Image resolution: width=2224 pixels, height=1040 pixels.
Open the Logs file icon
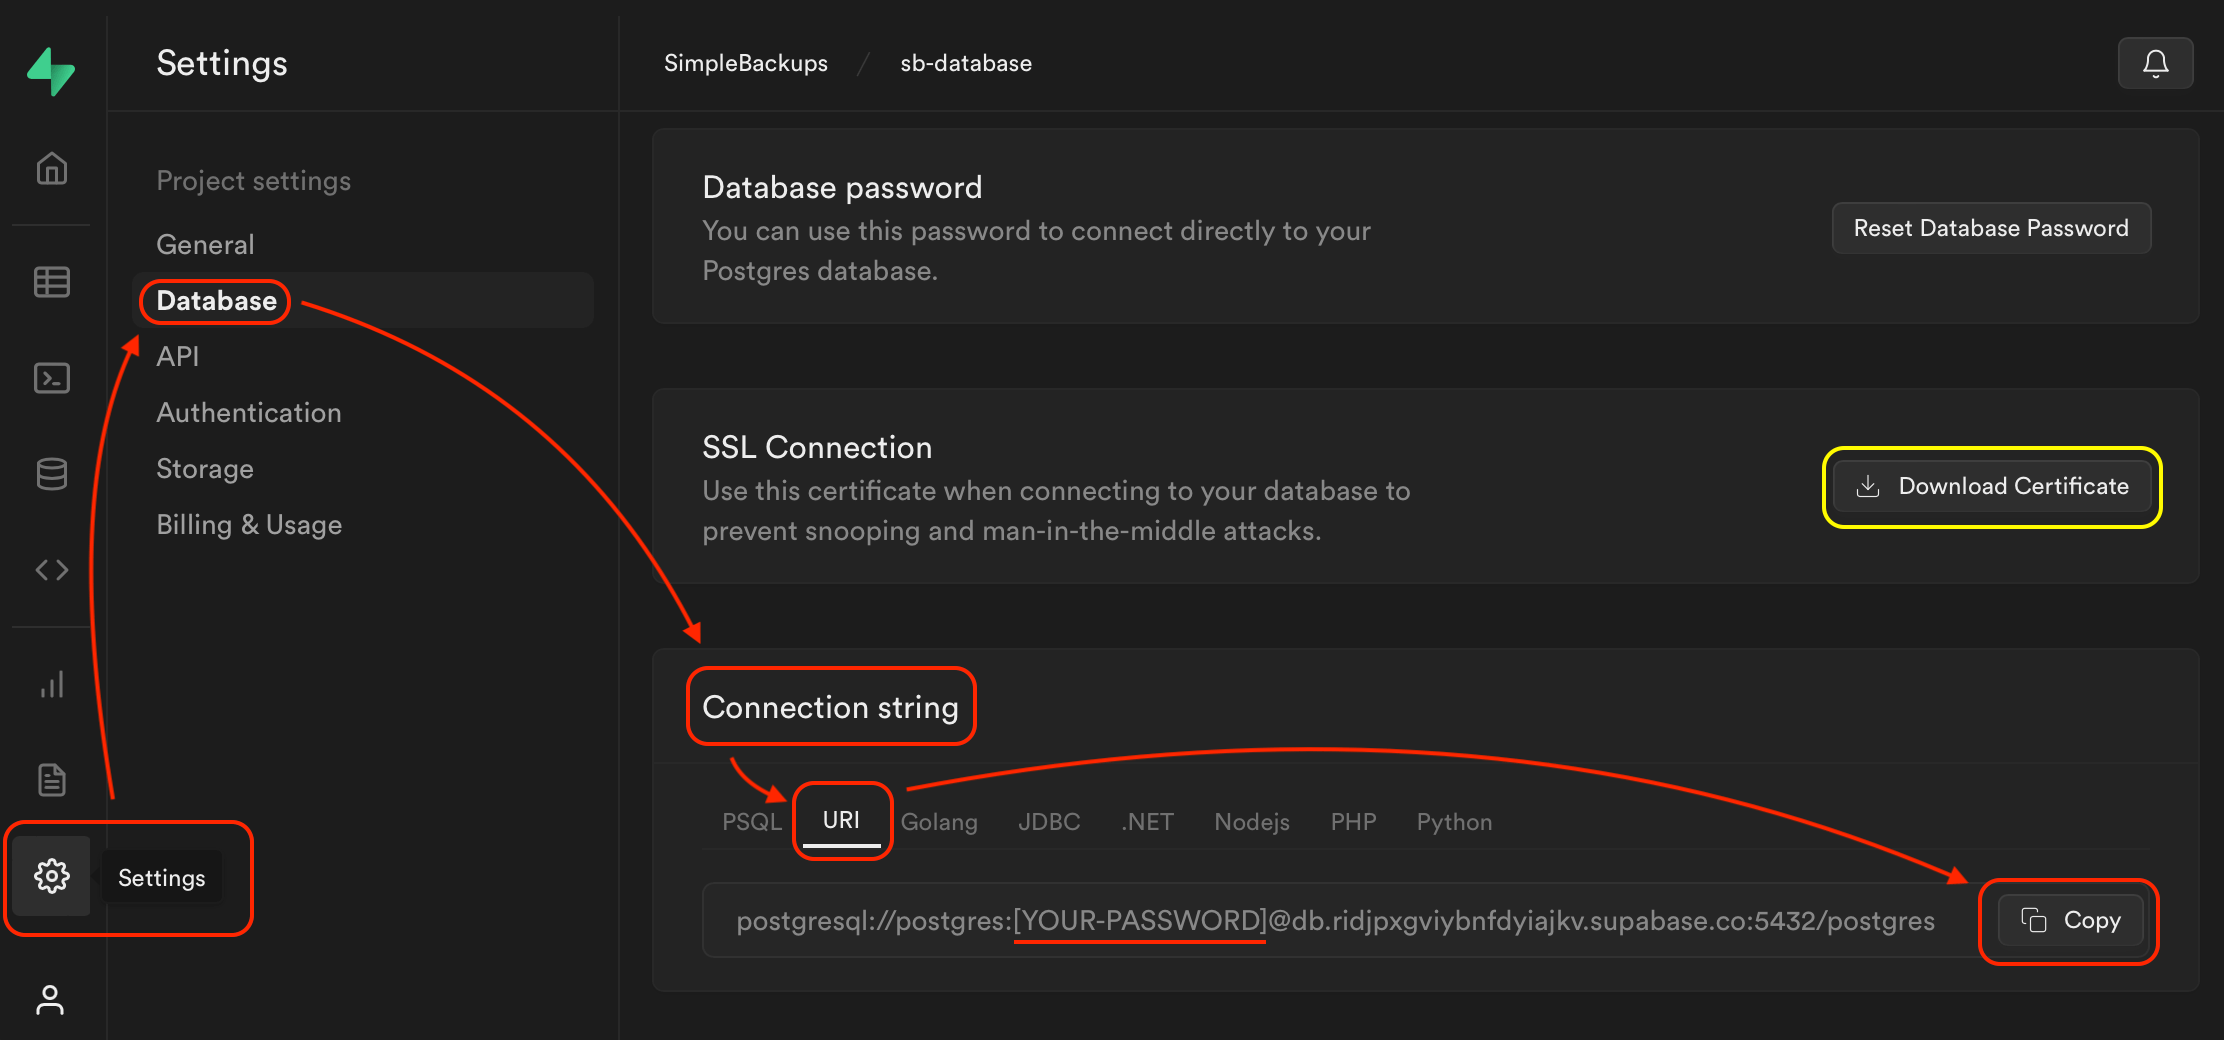pyautogui.click(x=50, y=780)
